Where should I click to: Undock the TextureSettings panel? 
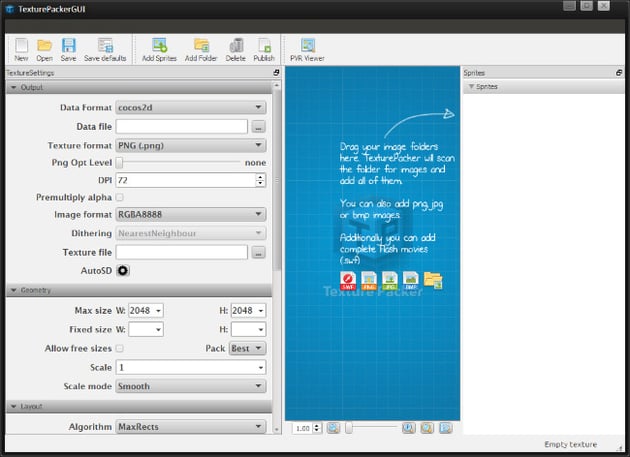tap(276, 72)
